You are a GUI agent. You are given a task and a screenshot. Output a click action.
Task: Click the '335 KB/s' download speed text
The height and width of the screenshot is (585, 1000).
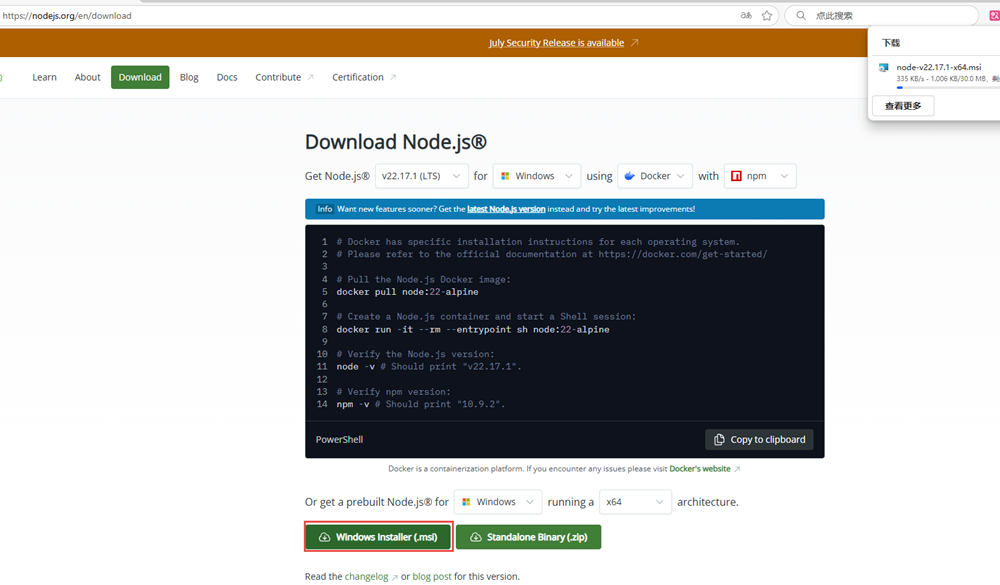tap(911, 78)
